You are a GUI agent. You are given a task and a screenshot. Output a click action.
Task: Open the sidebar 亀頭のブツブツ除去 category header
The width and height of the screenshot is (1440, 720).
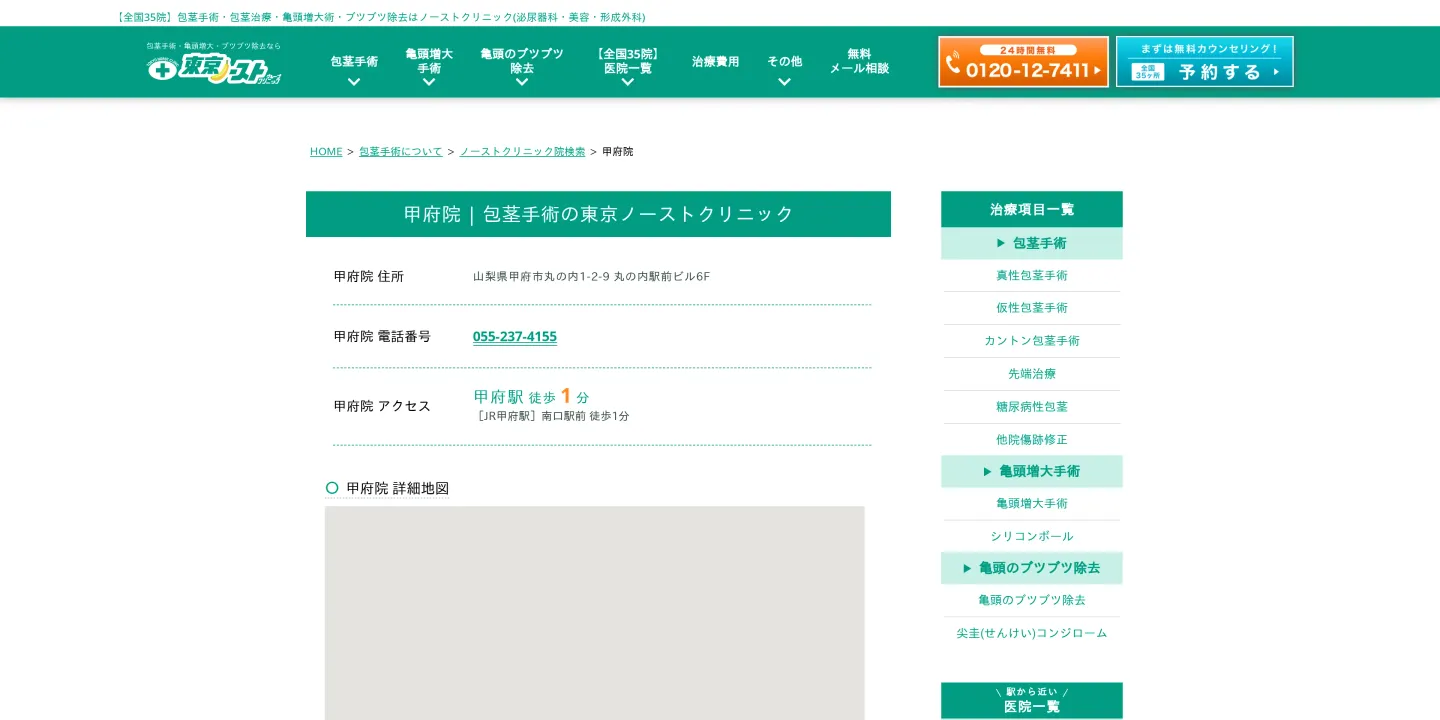1032,568
